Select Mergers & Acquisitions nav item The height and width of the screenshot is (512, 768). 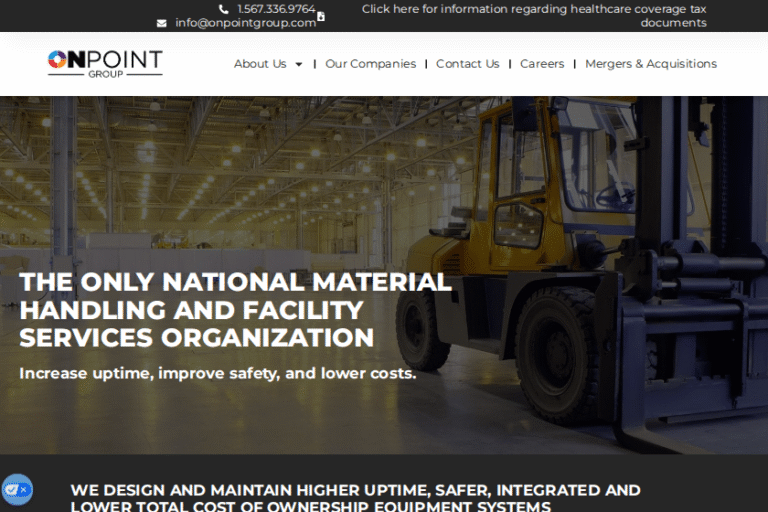tap(650, 64)
